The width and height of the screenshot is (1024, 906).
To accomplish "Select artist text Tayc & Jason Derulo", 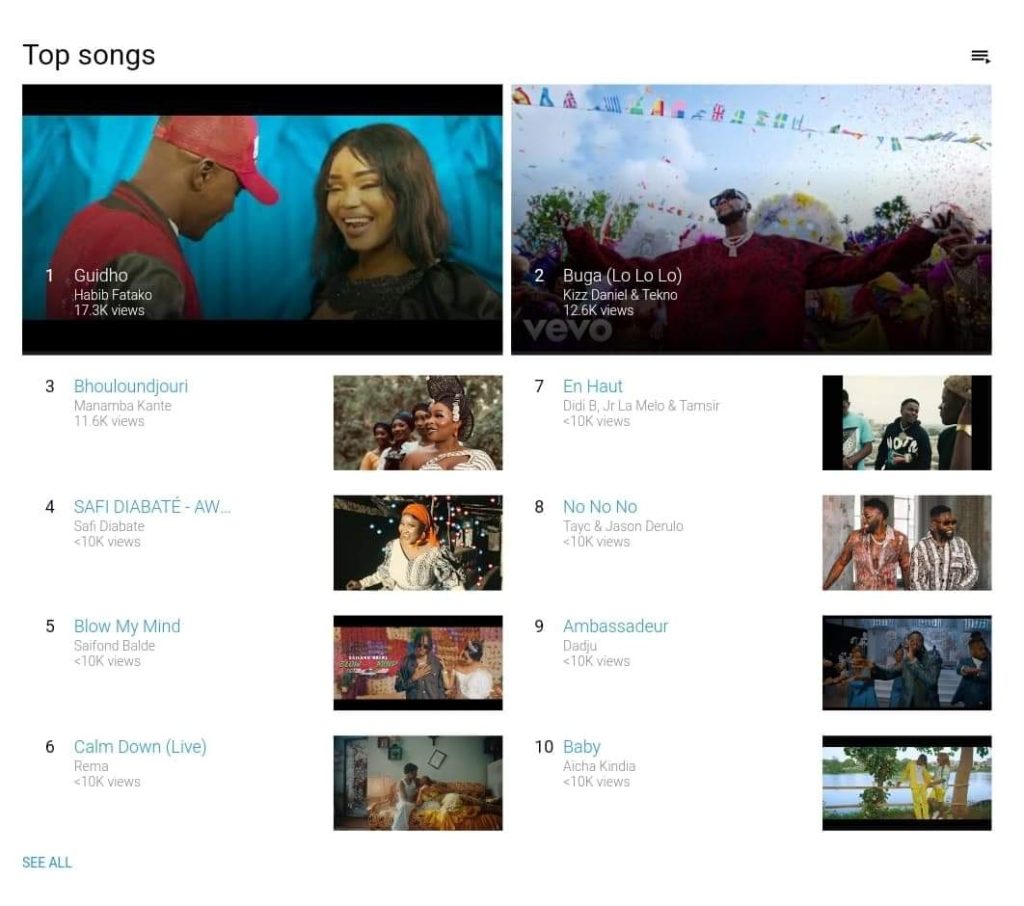I will point(623,526).
